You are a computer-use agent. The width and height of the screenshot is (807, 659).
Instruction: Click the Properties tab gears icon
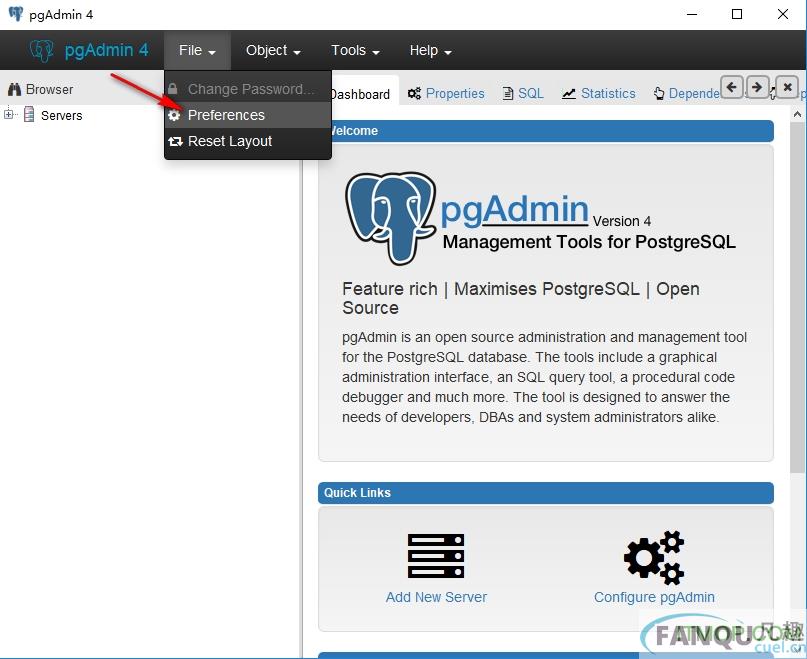point(414,93)
